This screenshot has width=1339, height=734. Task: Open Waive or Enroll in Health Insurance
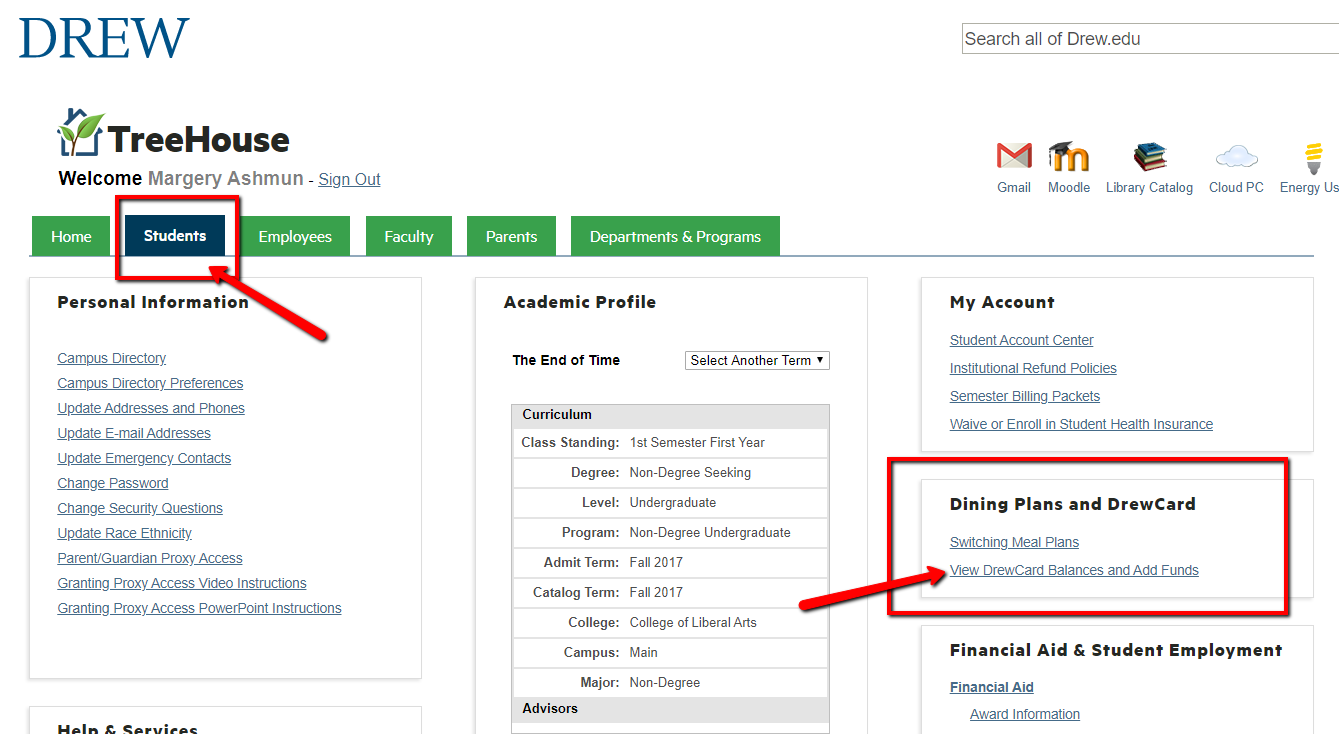[x=1081, y=424]
